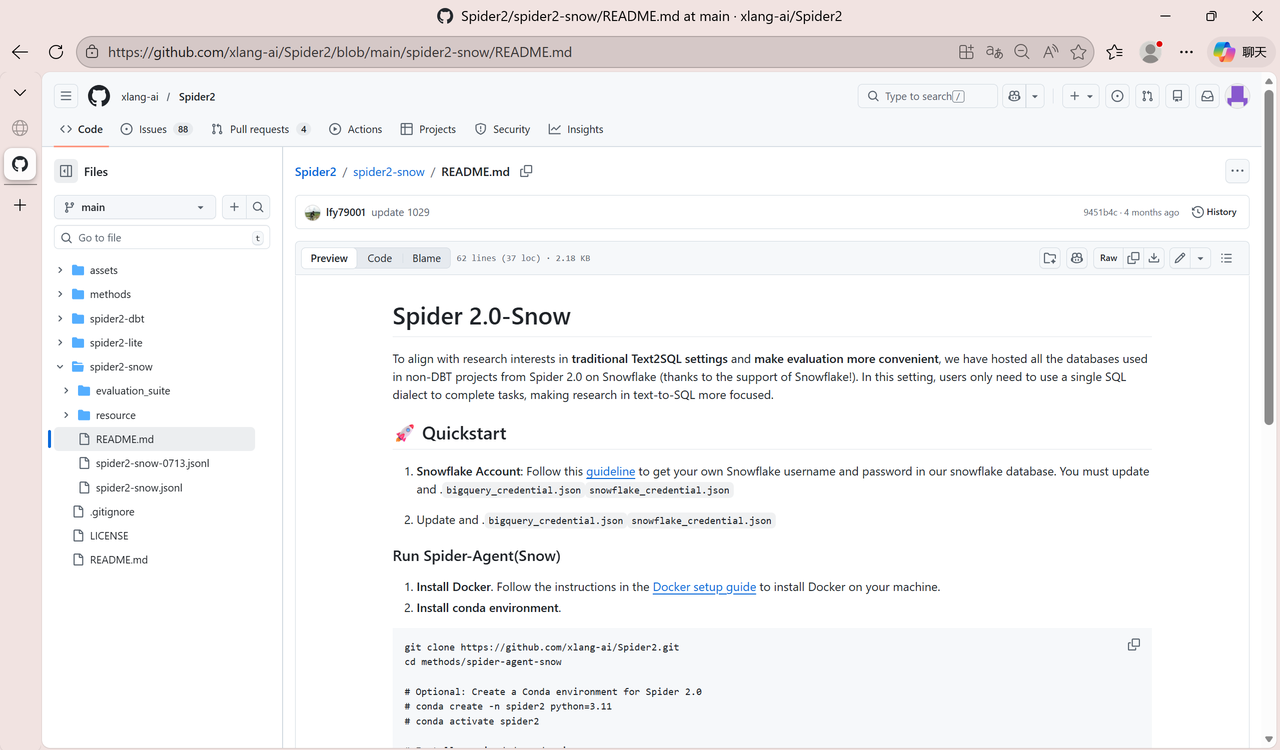
Task: View the file History
Action: (1214, 212)
